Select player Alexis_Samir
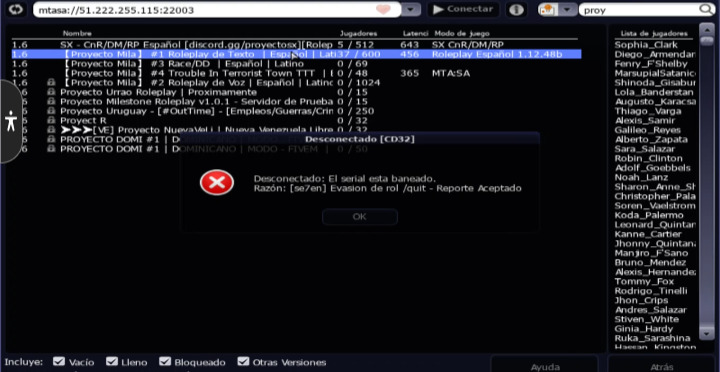This screenshot has width=720, height=372. coord(645,121)
